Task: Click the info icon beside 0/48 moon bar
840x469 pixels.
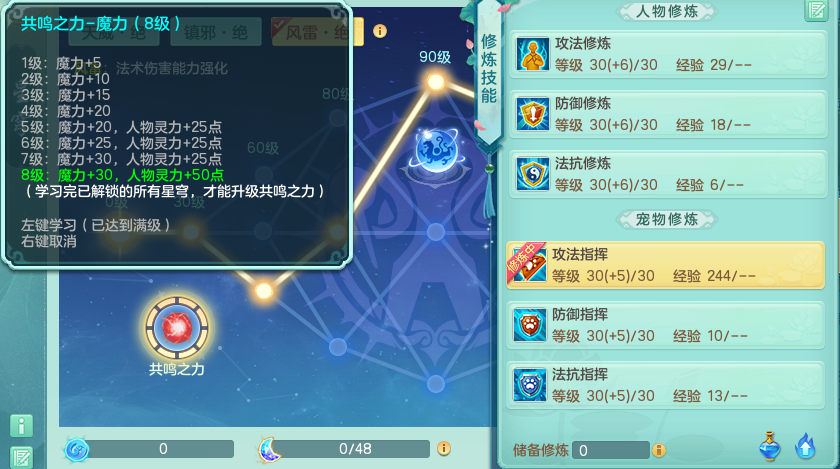Action: 444,448
